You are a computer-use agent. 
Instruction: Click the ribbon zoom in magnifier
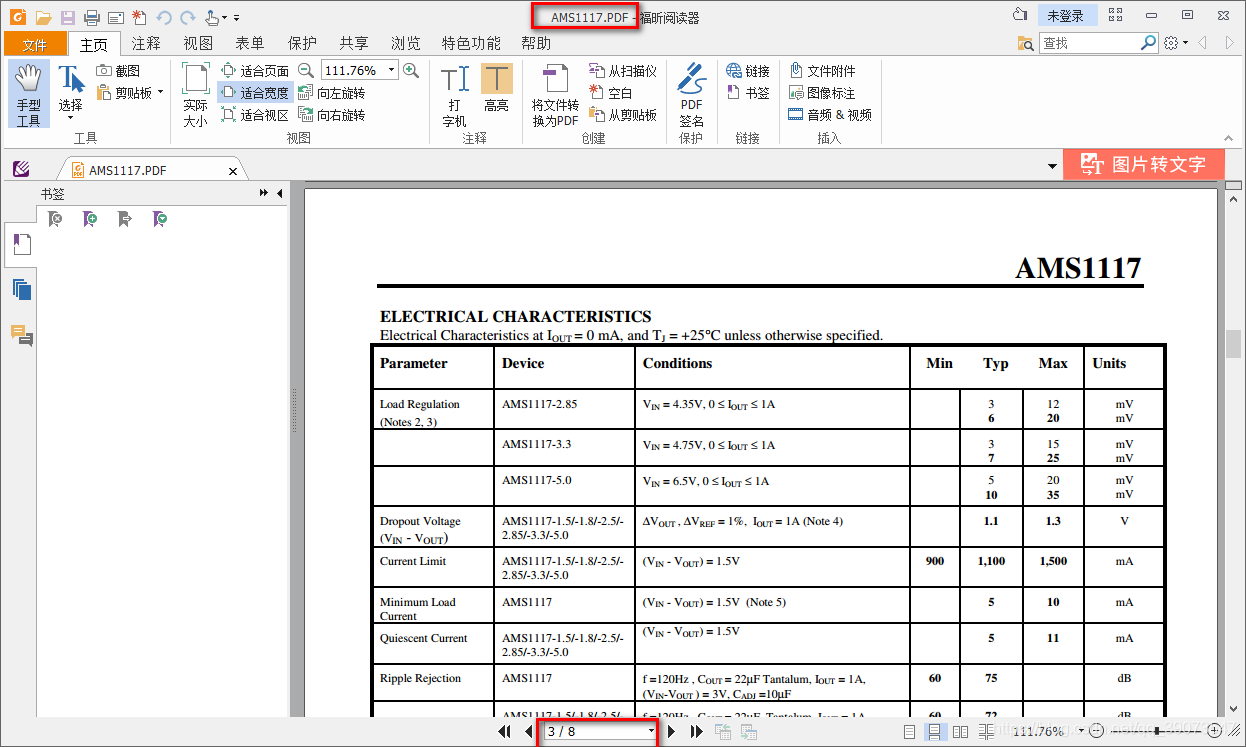point(411,71)
